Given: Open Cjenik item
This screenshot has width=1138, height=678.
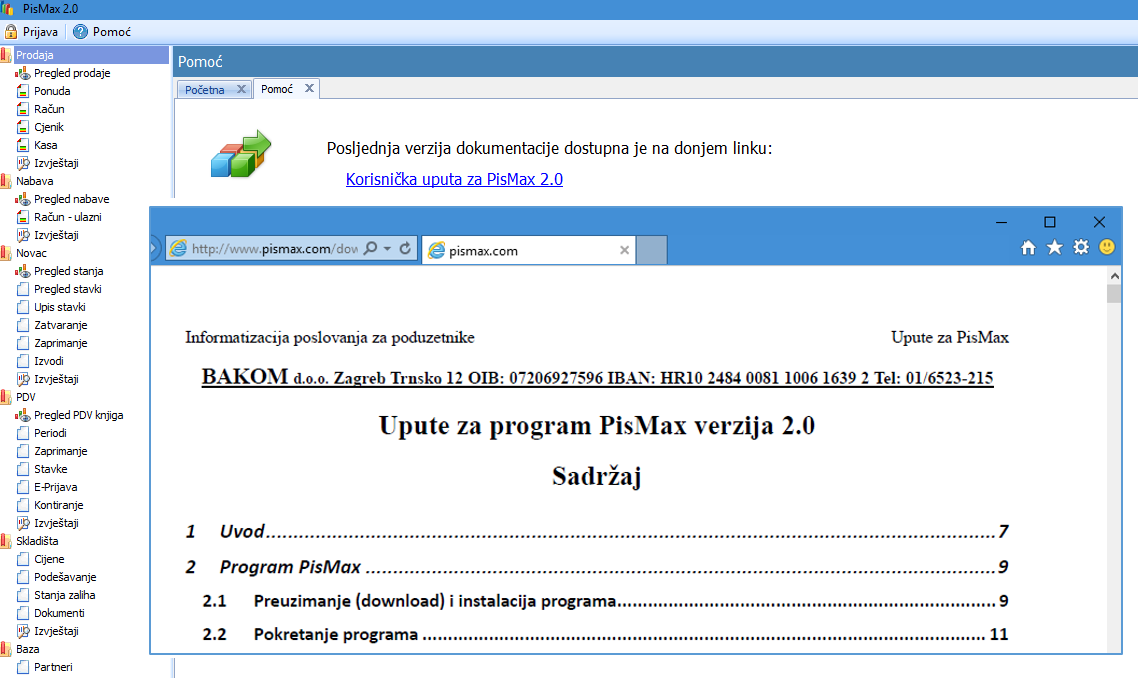Looking at the screenshot, I should click(49, 127).
